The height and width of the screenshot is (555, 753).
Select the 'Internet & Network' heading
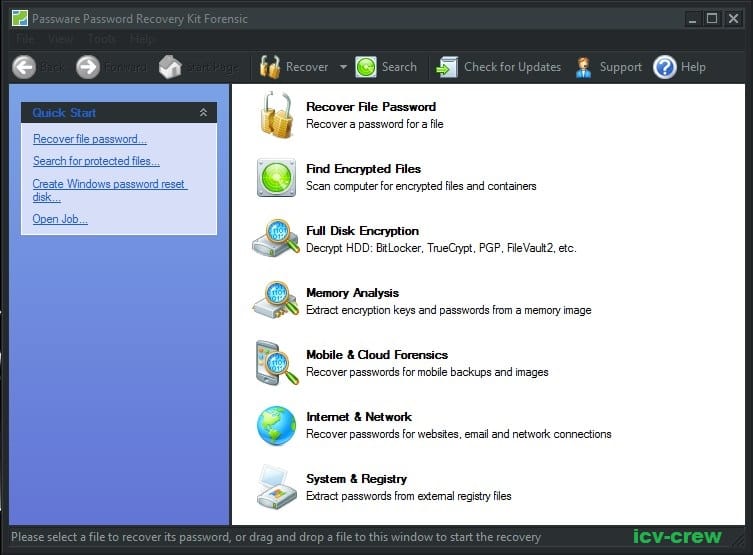click(x=359, y=417)
